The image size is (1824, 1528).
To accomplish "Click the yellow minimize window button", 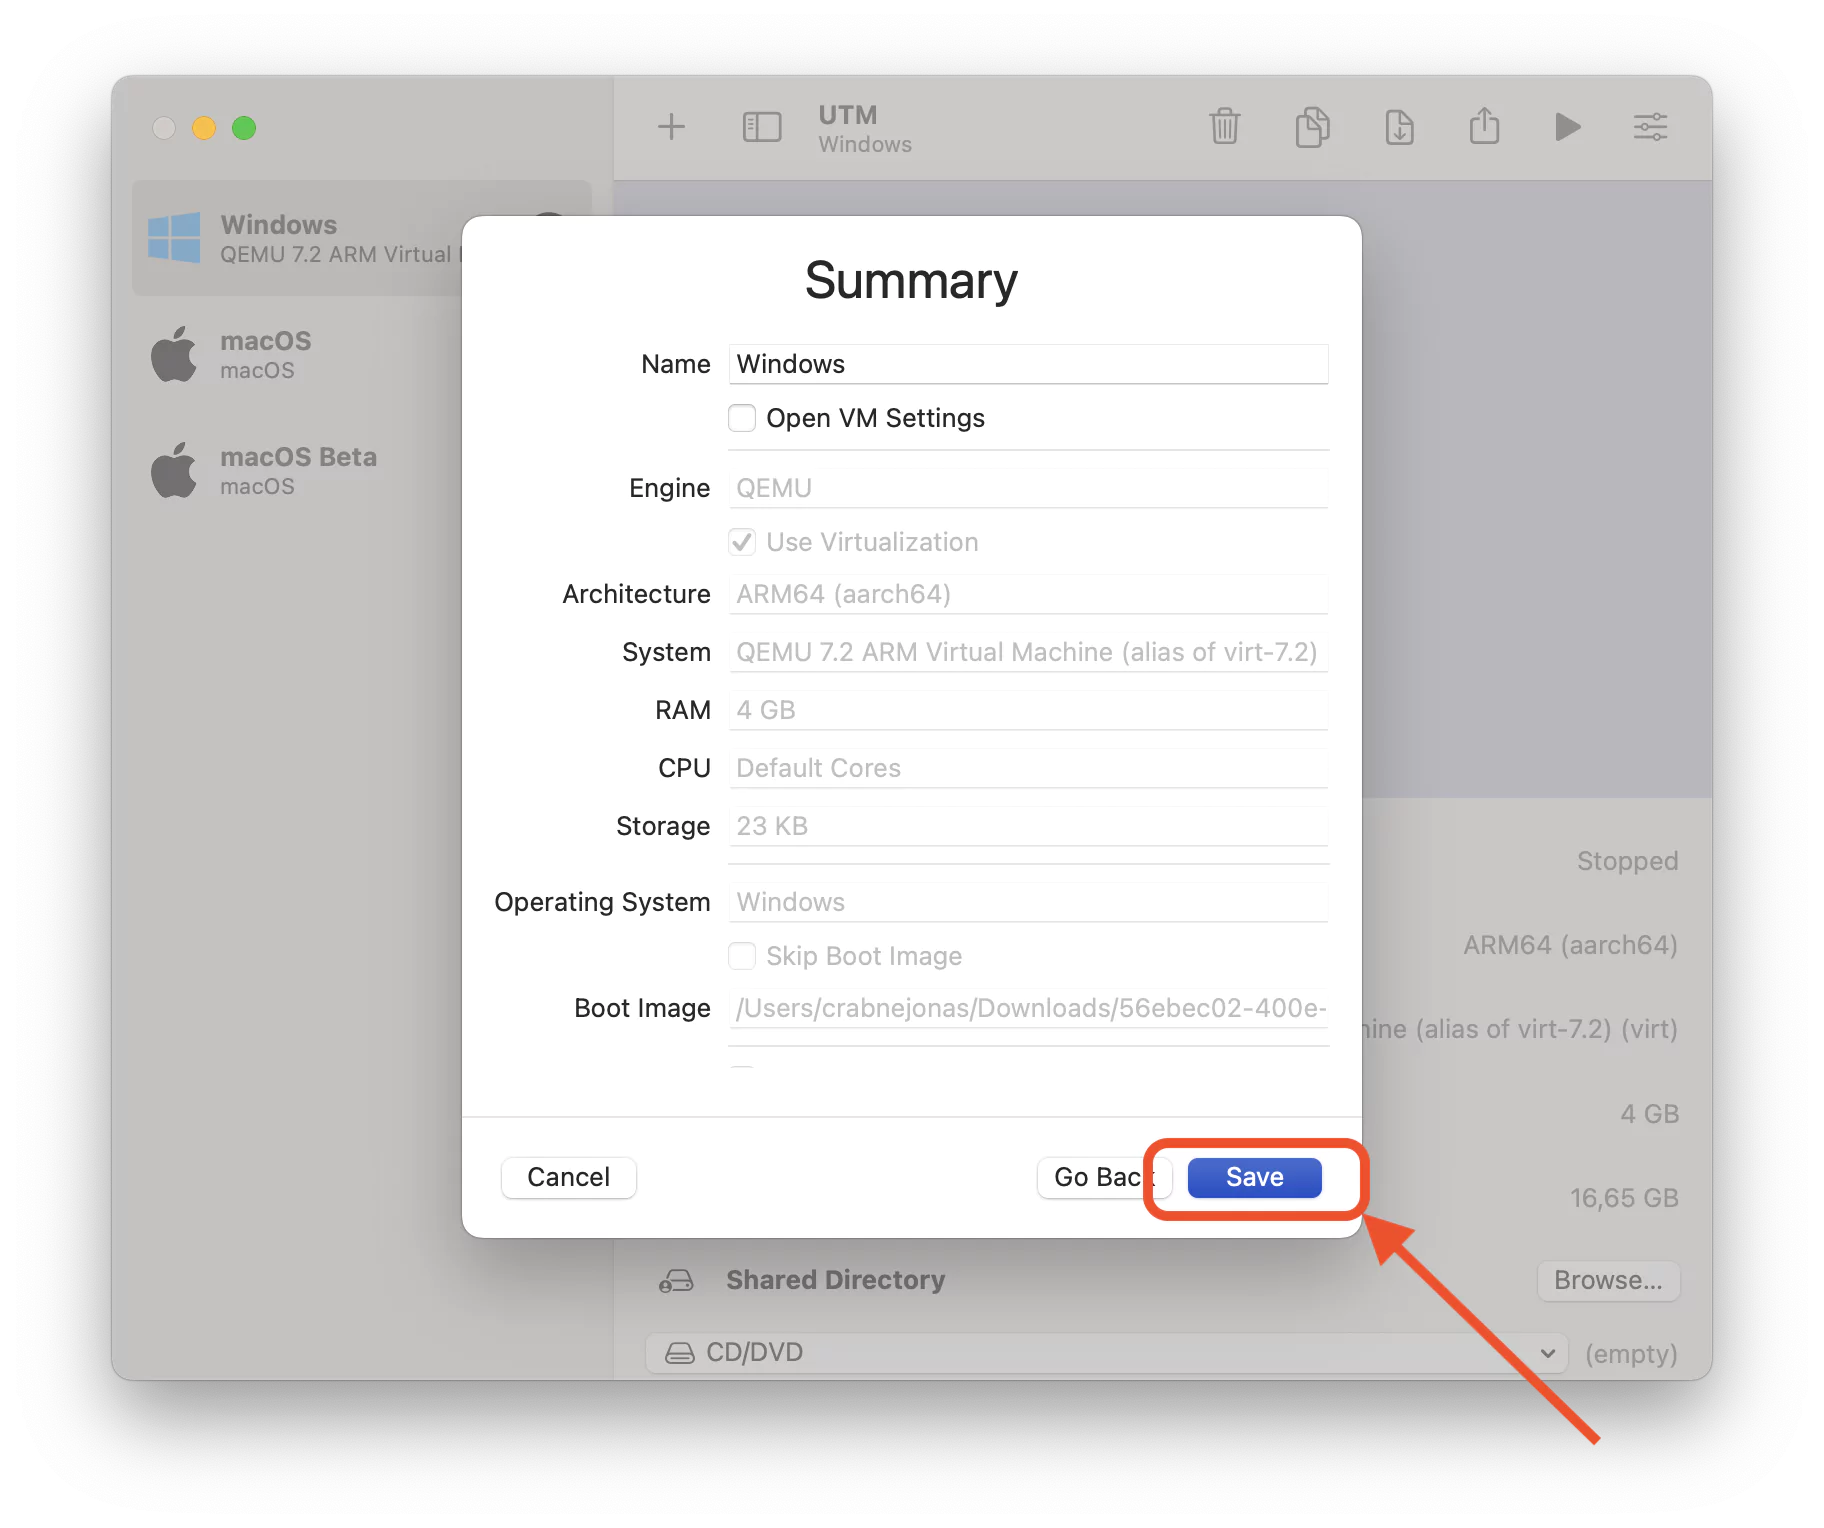I will point(204,128).
